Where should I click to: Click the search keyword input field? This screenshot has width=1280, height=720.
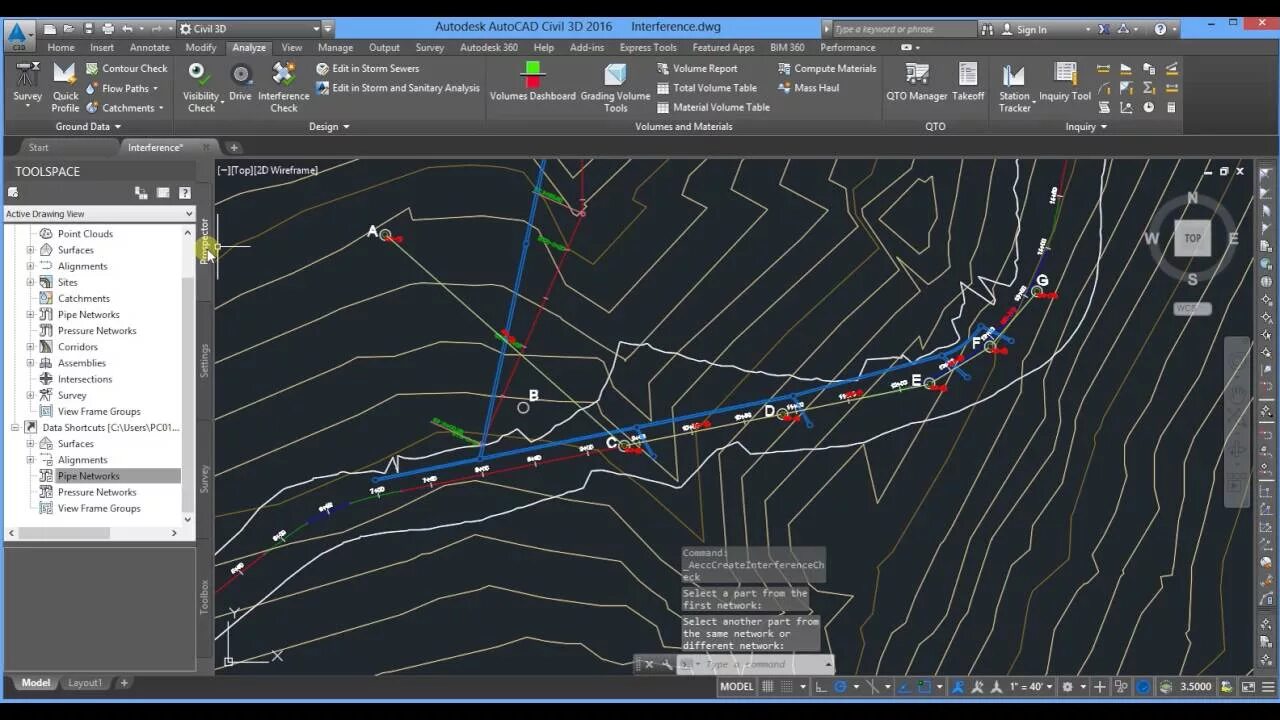tap(904, 29)
